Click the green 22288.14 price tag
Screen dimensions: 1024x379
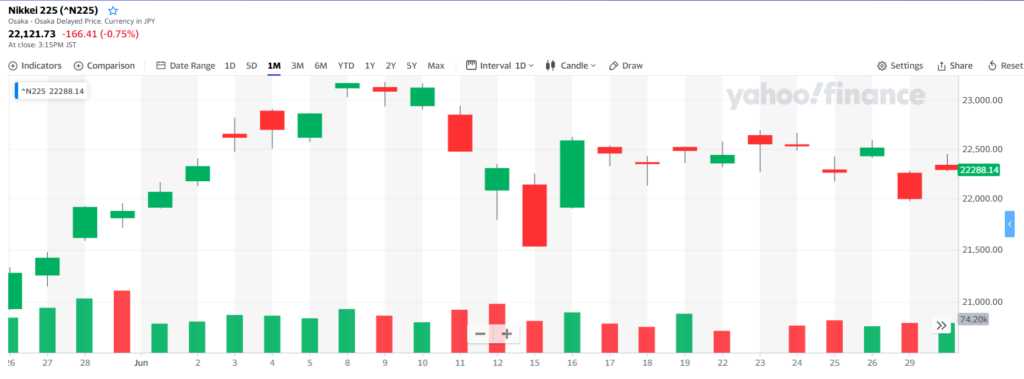click(x=978, y=170)
